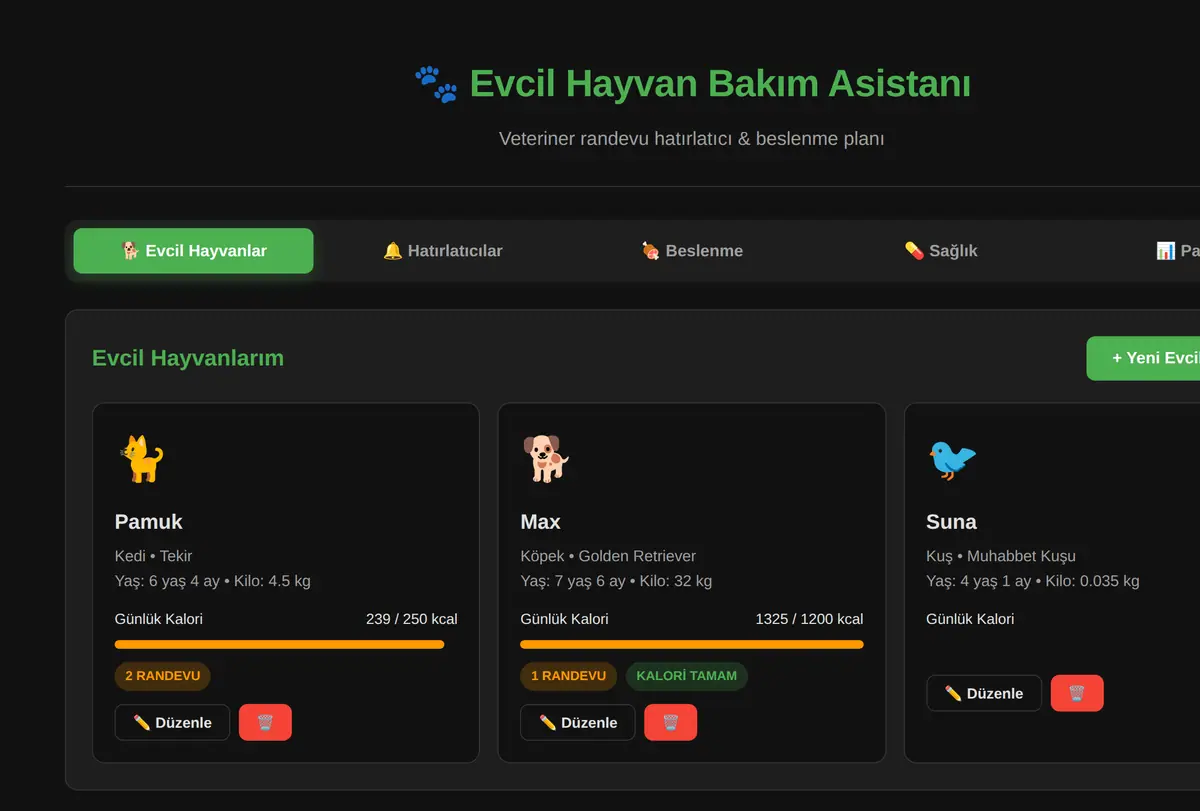Select the Suna name heading
The image size is (1200, 811).
click(x=952, y=522)
